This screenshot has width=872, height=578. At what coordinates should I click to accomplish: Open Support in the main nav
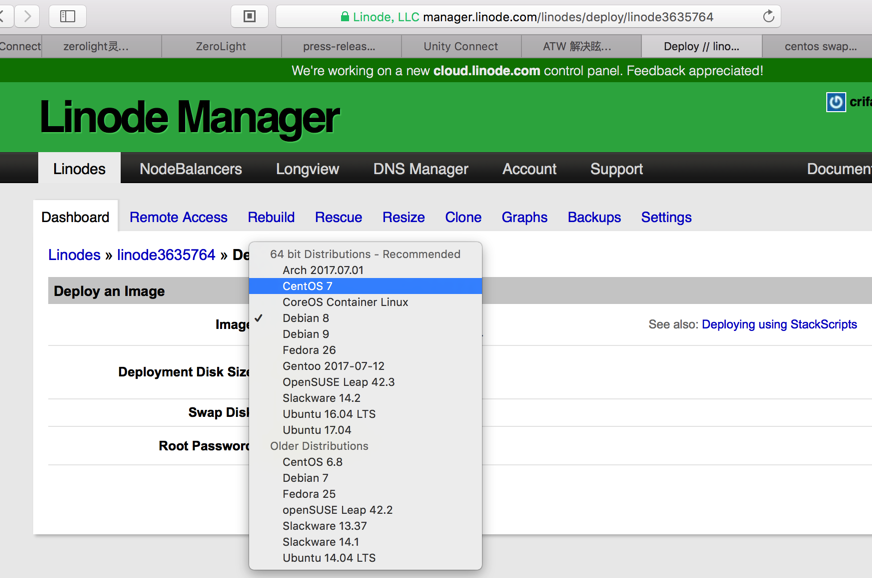[x=616, y=169]
